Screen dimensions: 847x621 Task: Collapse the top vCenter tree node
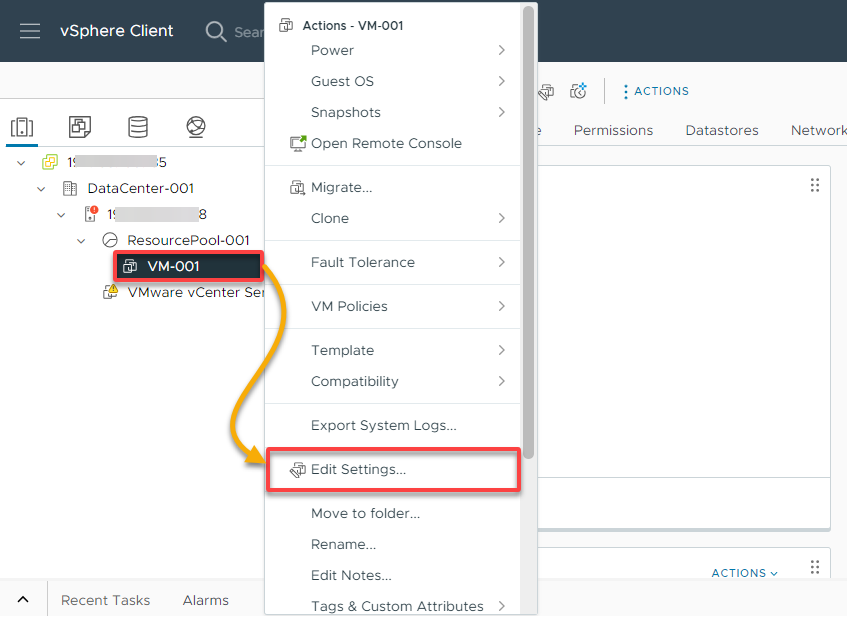pyautogui.click(x=21, y=163)
